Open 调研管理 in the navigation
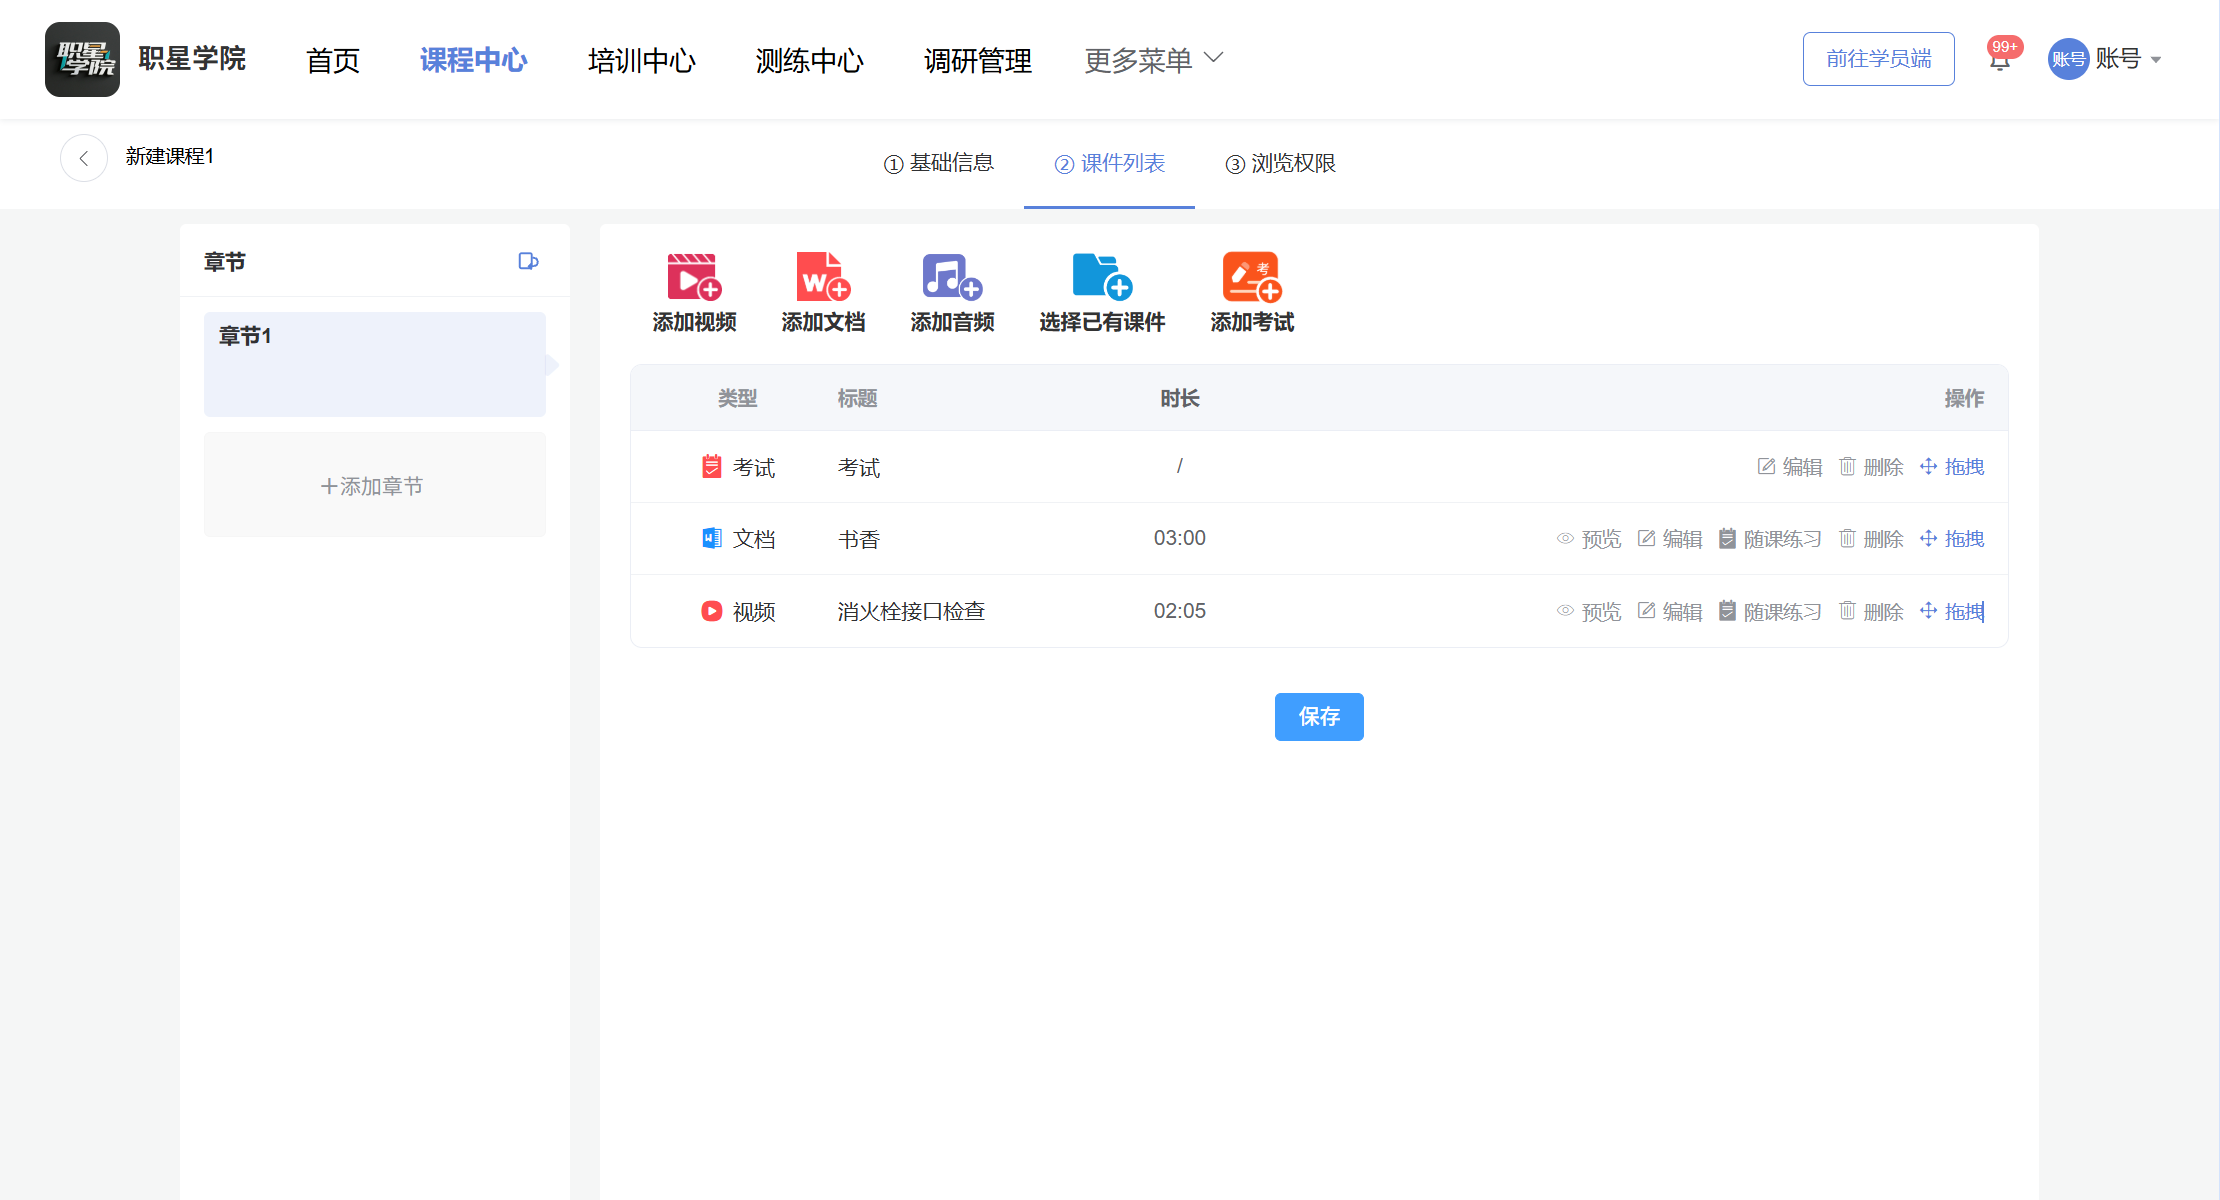This screenshot has width=2220, height=1200. [x=977, y=60]
